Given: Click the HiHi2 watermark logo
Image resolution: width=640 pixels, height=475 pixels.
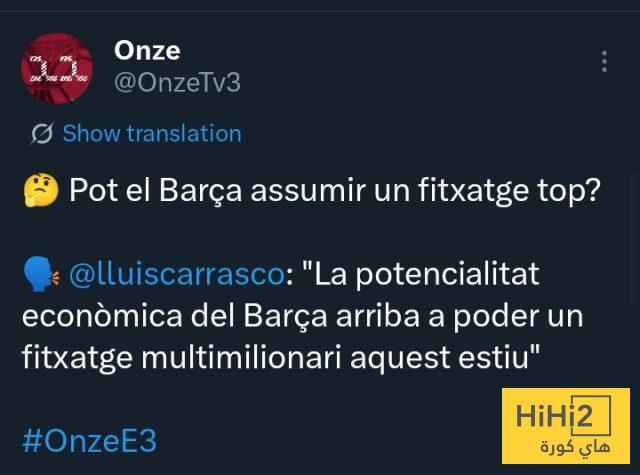Looking at the screenshot, I should pyautogui.click(x=565, y=426).
